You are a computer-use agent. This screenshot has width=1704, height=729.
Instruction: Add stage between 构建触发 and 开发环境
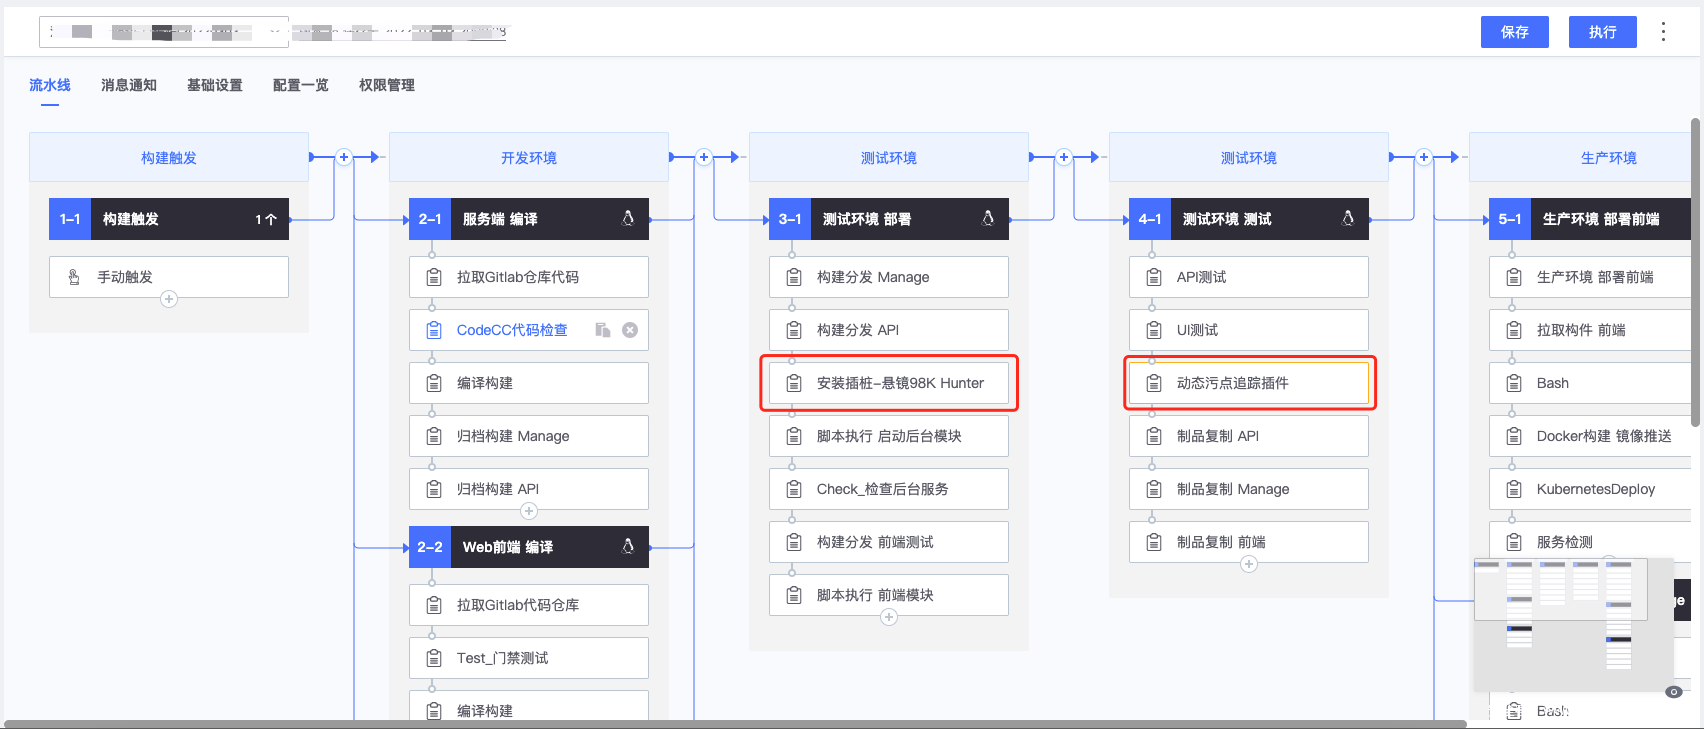(x=344, y=157)
